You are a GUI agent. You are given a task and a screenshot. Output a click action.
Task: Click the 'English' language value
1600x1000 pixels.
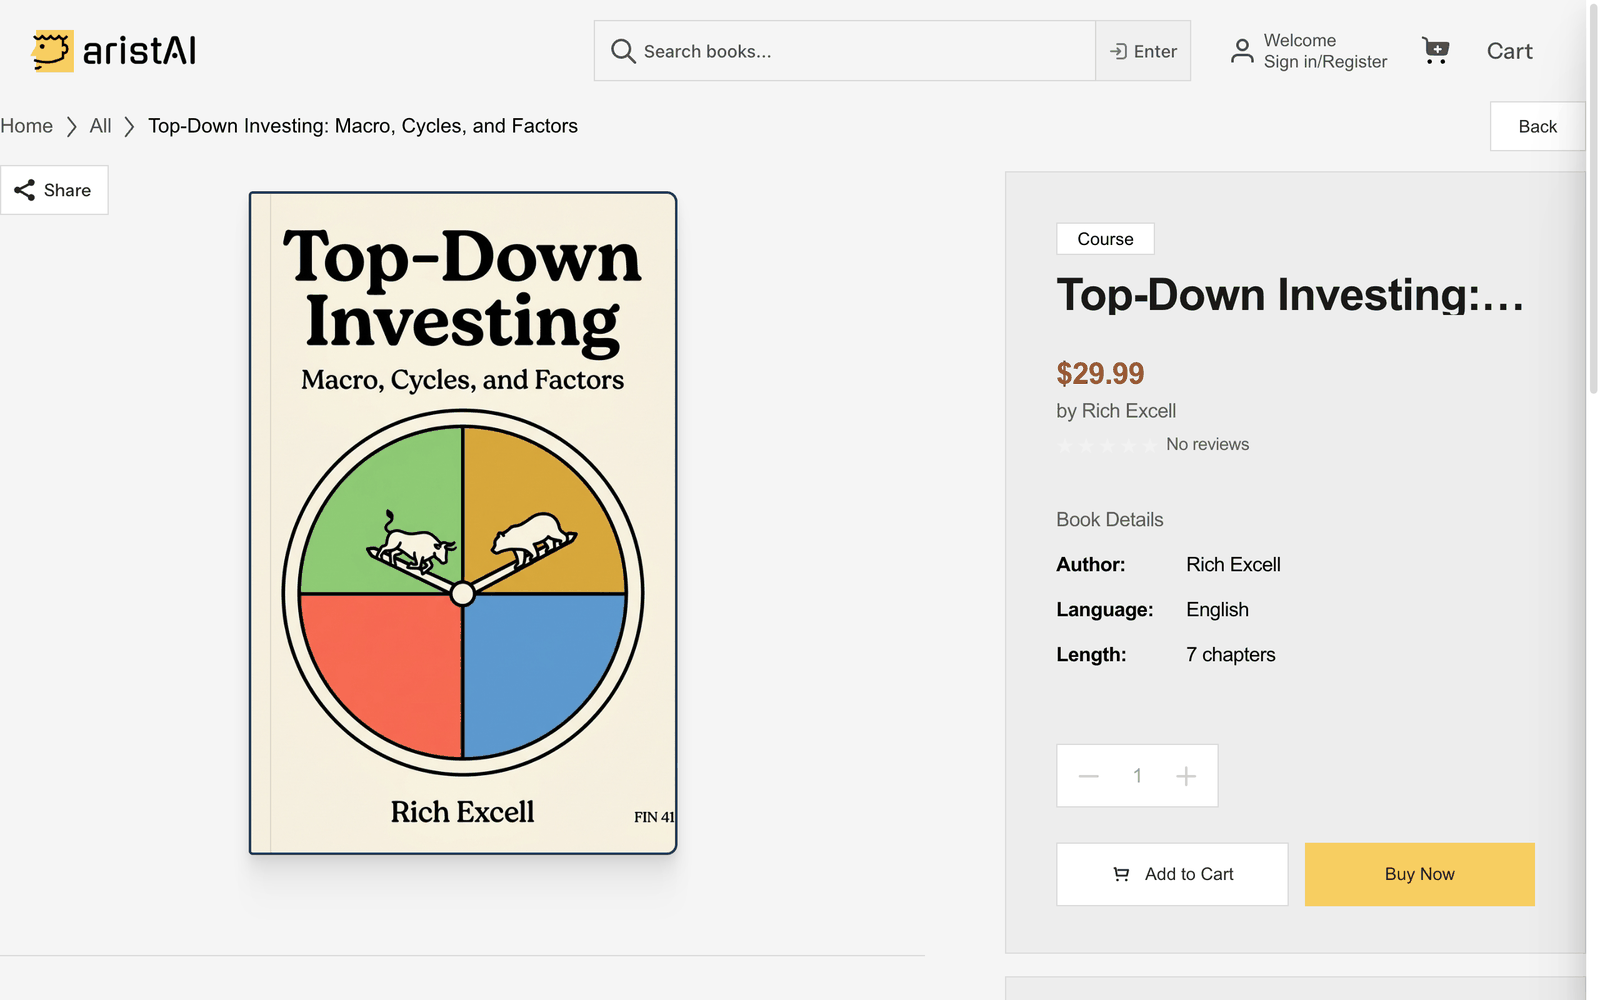[1217, 610]
